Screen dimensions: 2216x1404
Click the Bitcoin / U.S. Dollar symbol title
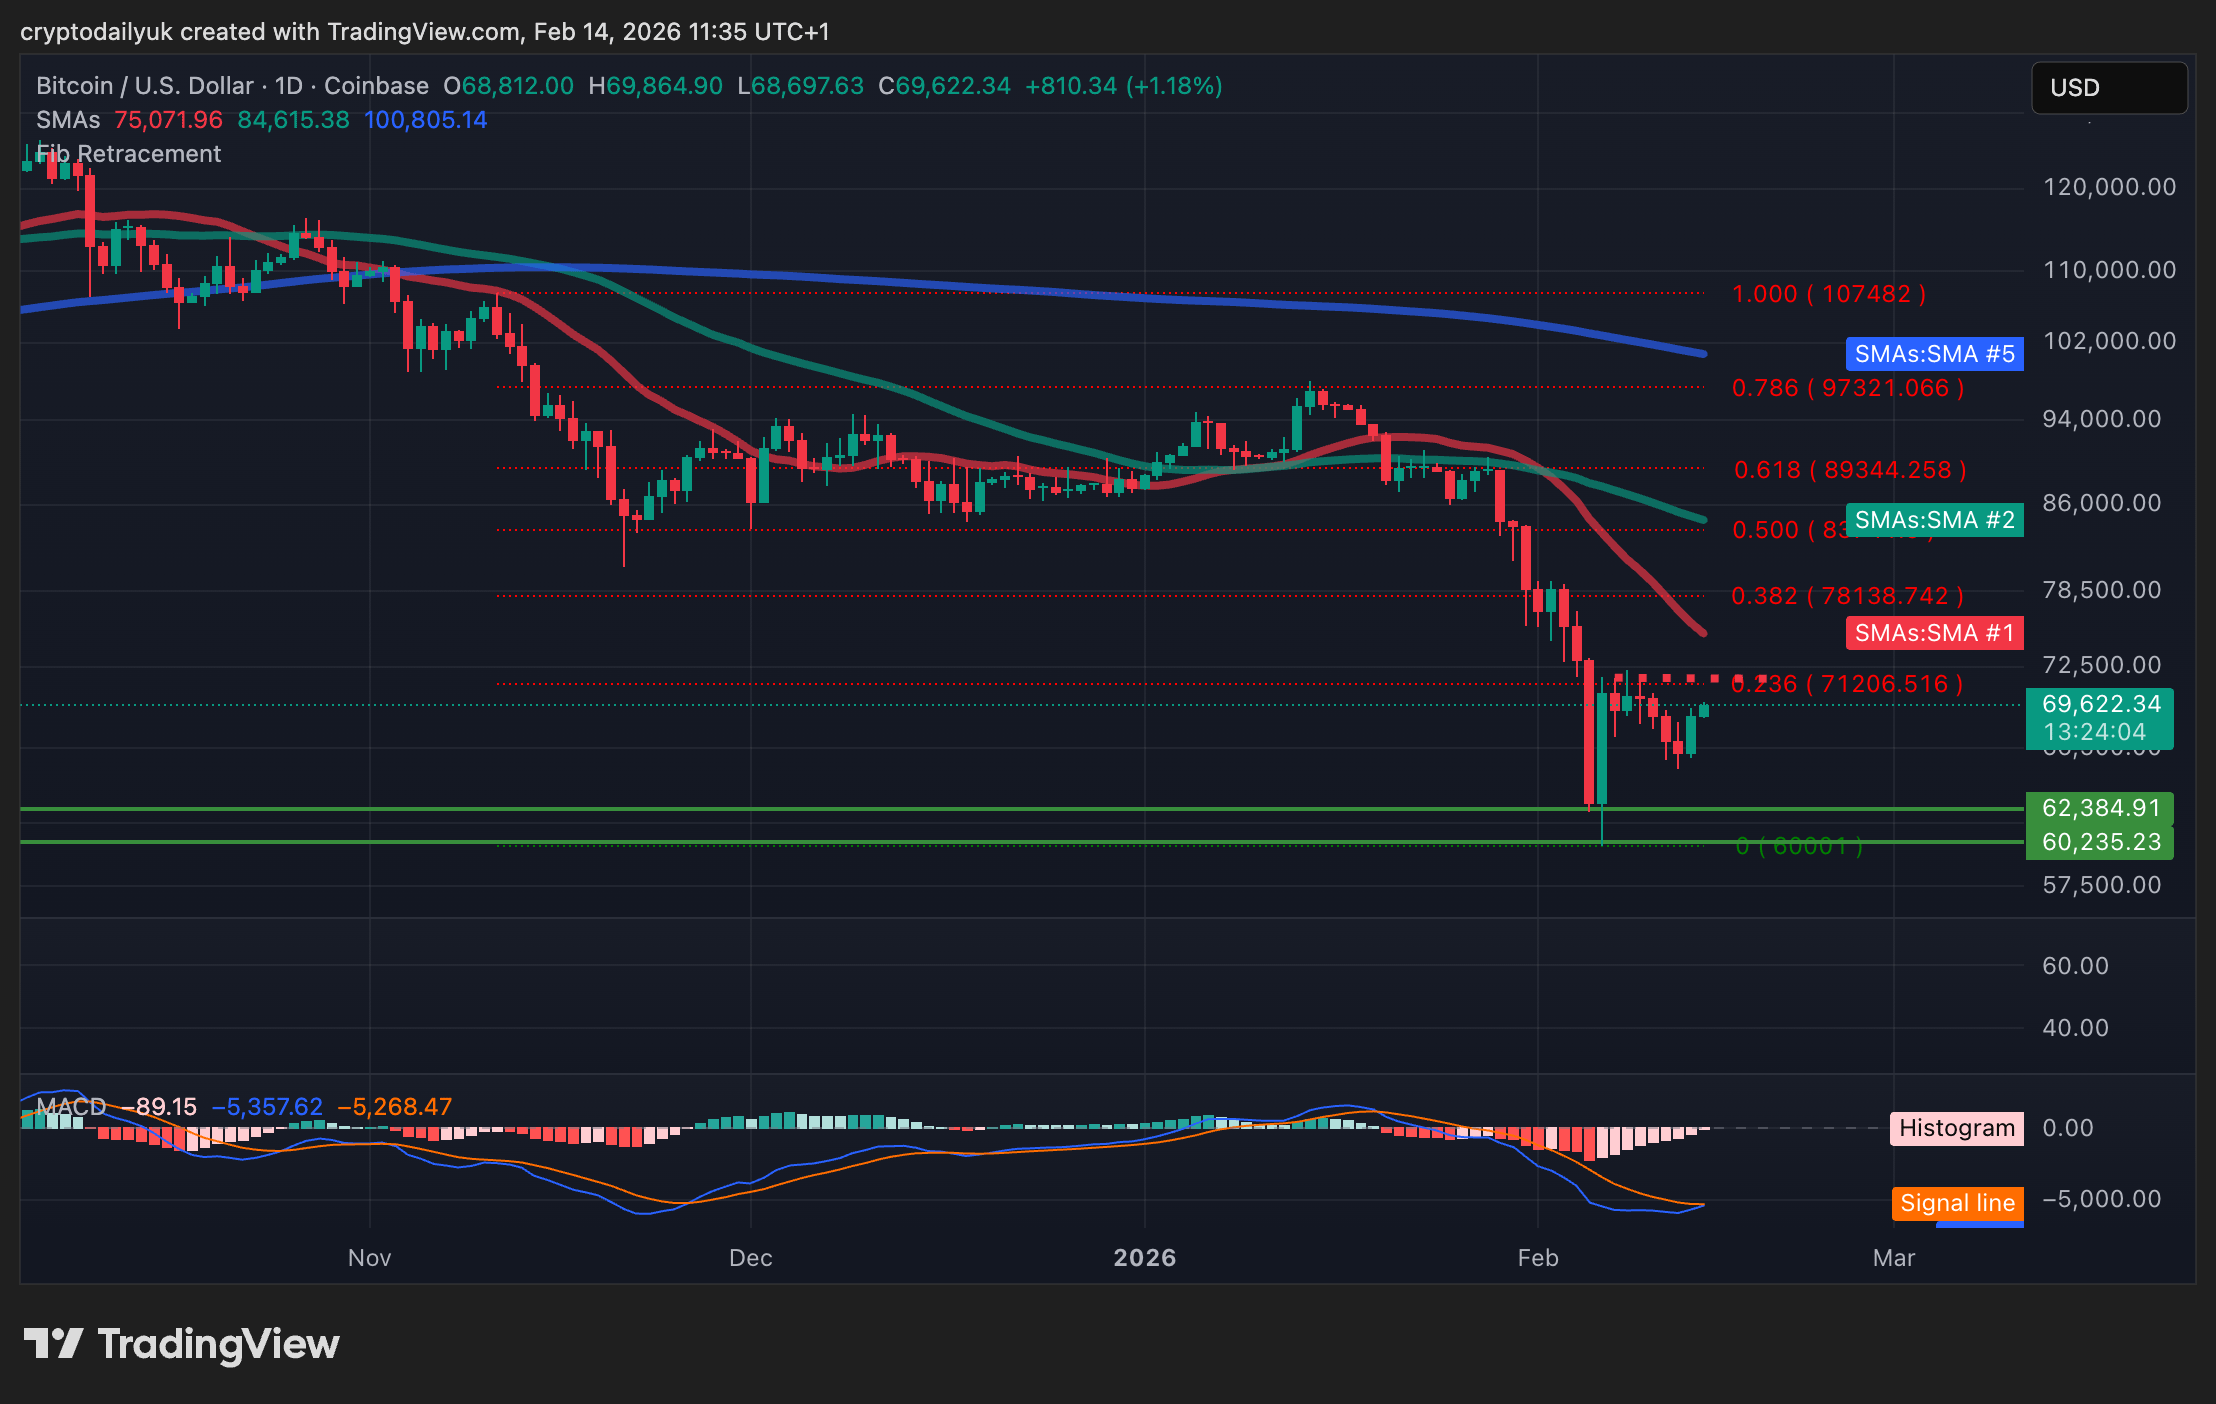pyautogui.click(x=144, y=86)
